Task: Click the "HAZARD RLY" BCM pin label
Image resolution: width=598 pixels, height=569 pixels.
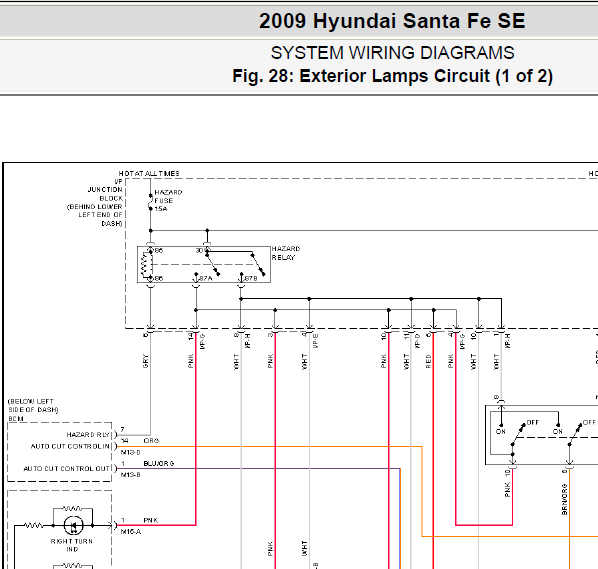Action: point(88,435)
